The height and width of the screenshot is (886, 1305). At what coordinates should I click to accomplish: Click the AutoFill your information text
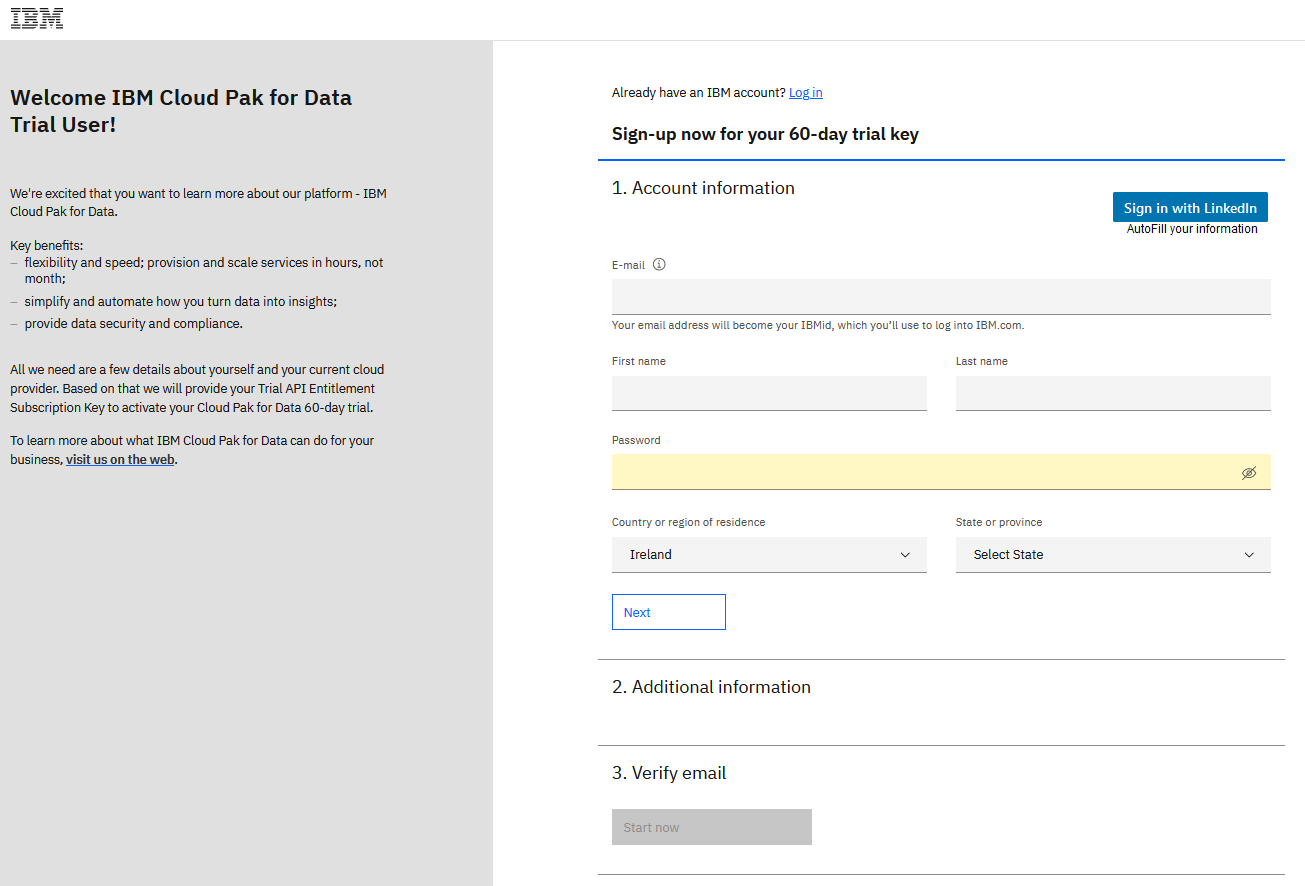tap(1192, 229)
